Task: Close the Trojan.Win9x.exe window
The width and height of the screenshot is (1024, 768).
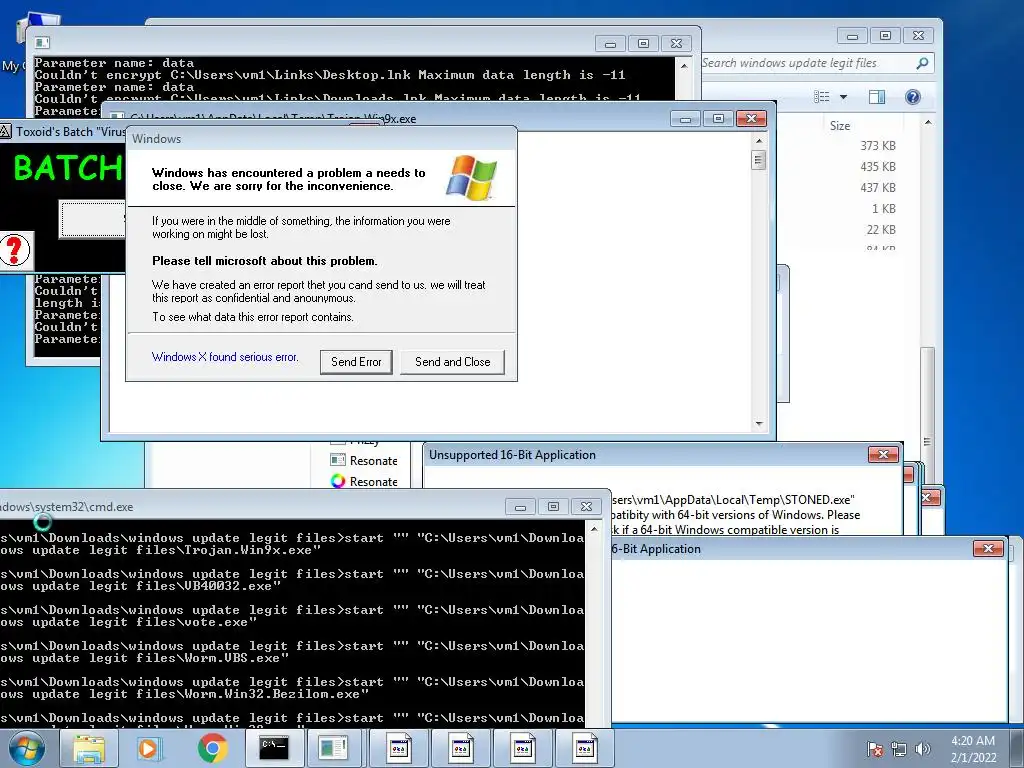Action: point(751,118)
